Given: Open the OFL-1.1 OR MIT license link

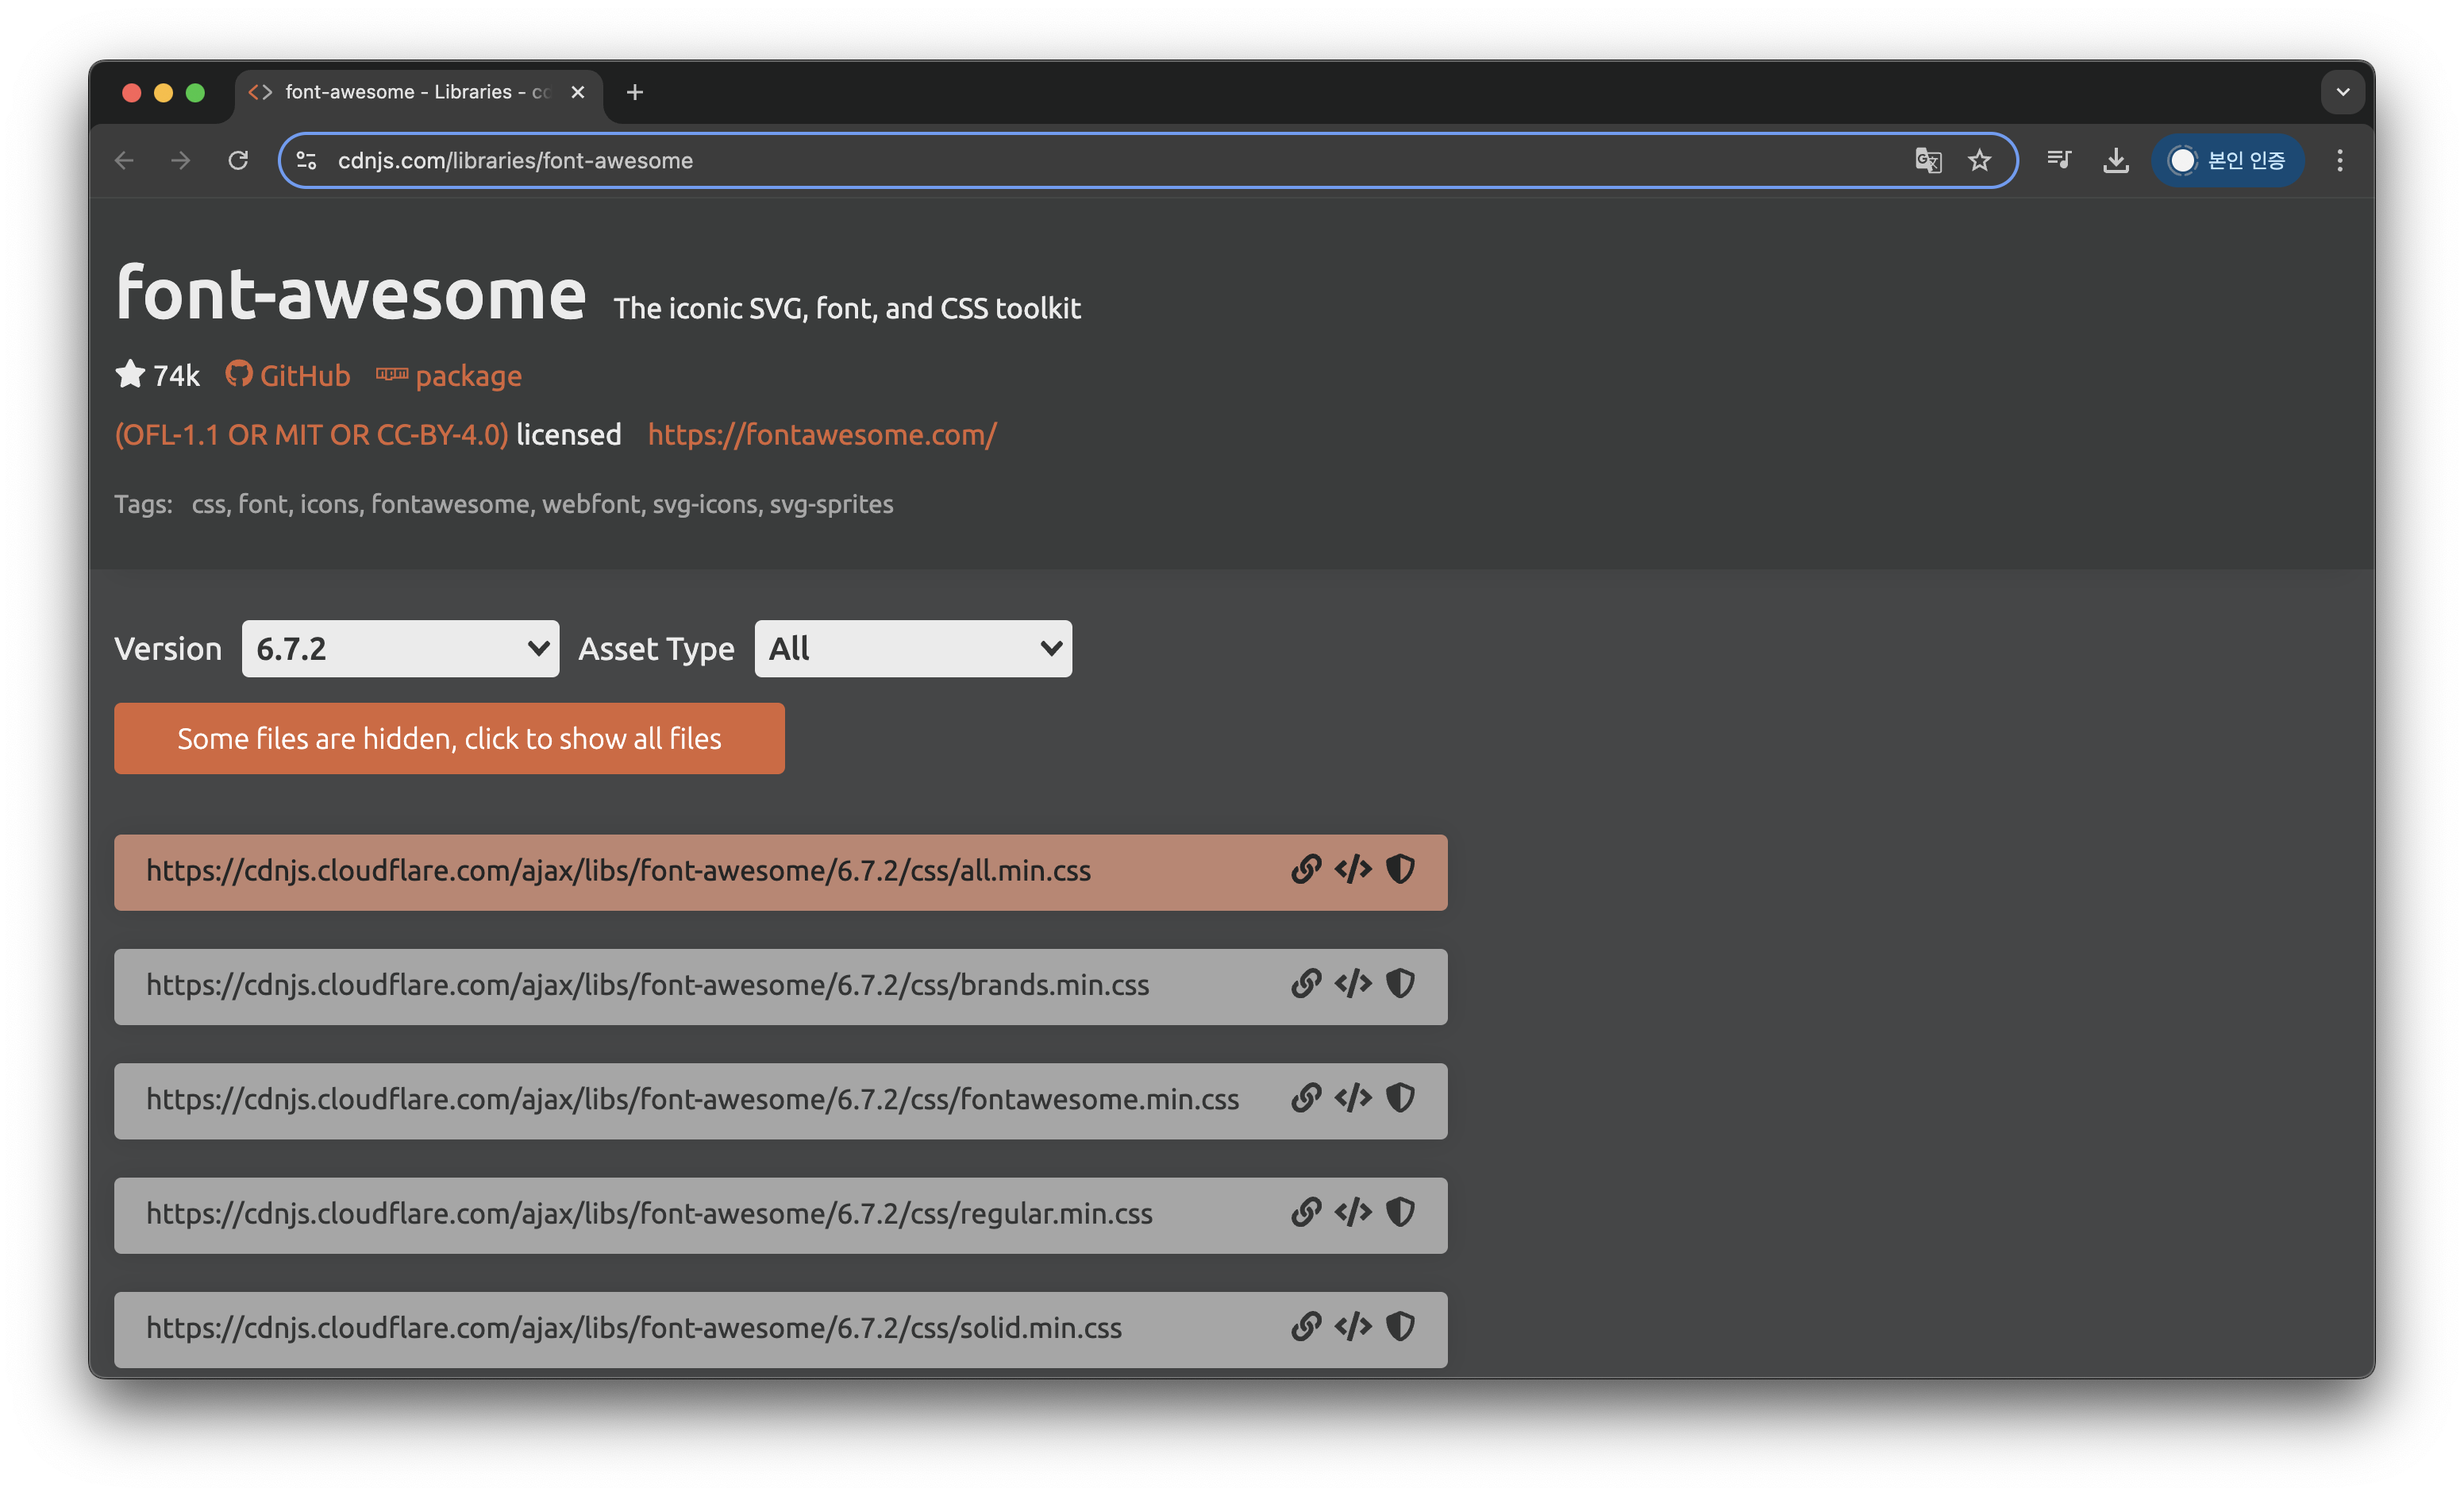Looking at the screenshot, I should [x=311, y=434].
